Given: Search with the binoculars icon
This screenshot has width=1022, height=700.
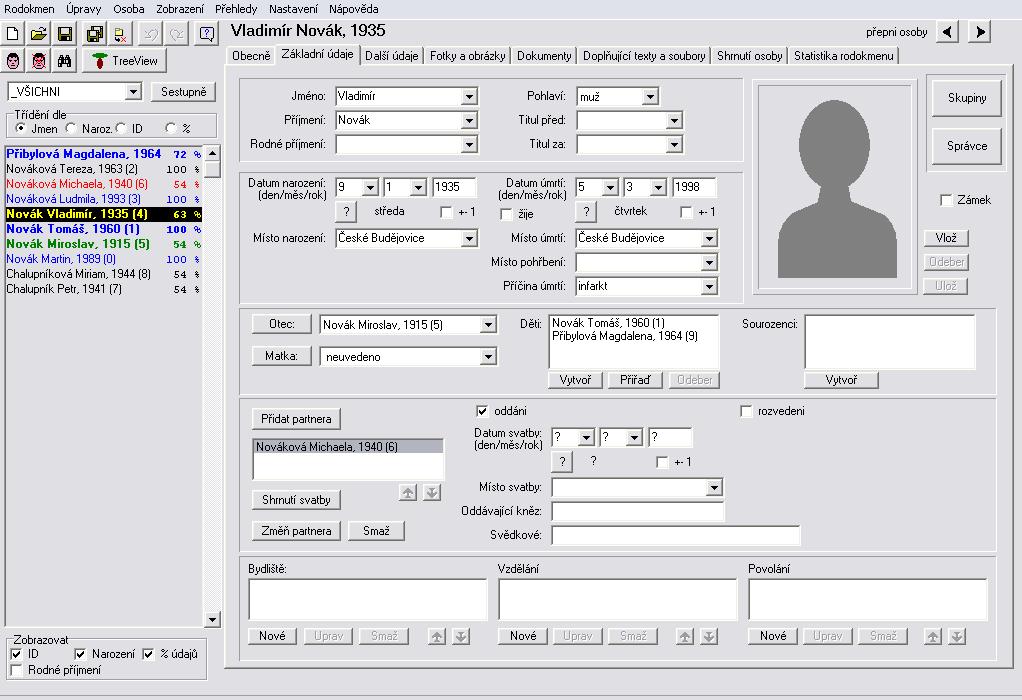Looking at the screenshot, I should click(64, 61).
